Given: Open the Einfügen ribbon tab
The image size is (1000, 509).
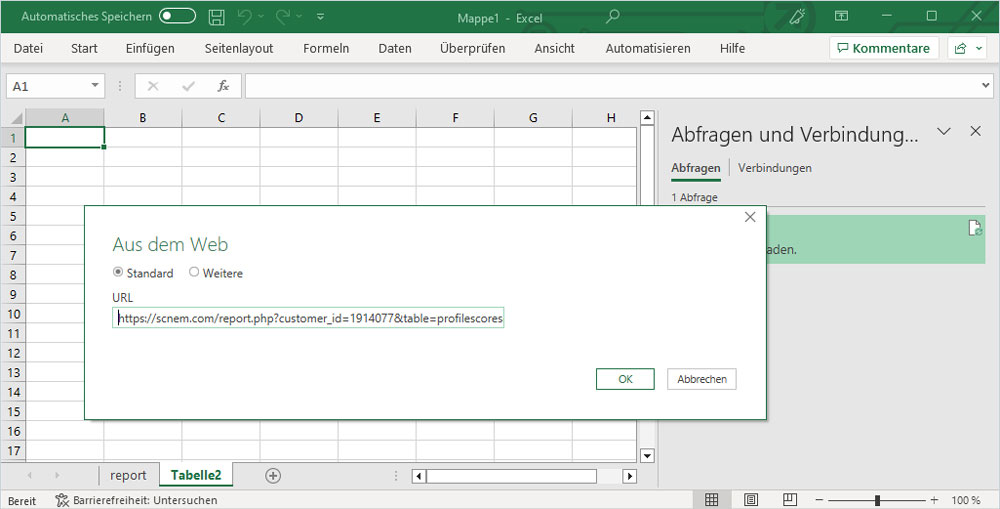Looking at the screenshot, I should 150,48.
